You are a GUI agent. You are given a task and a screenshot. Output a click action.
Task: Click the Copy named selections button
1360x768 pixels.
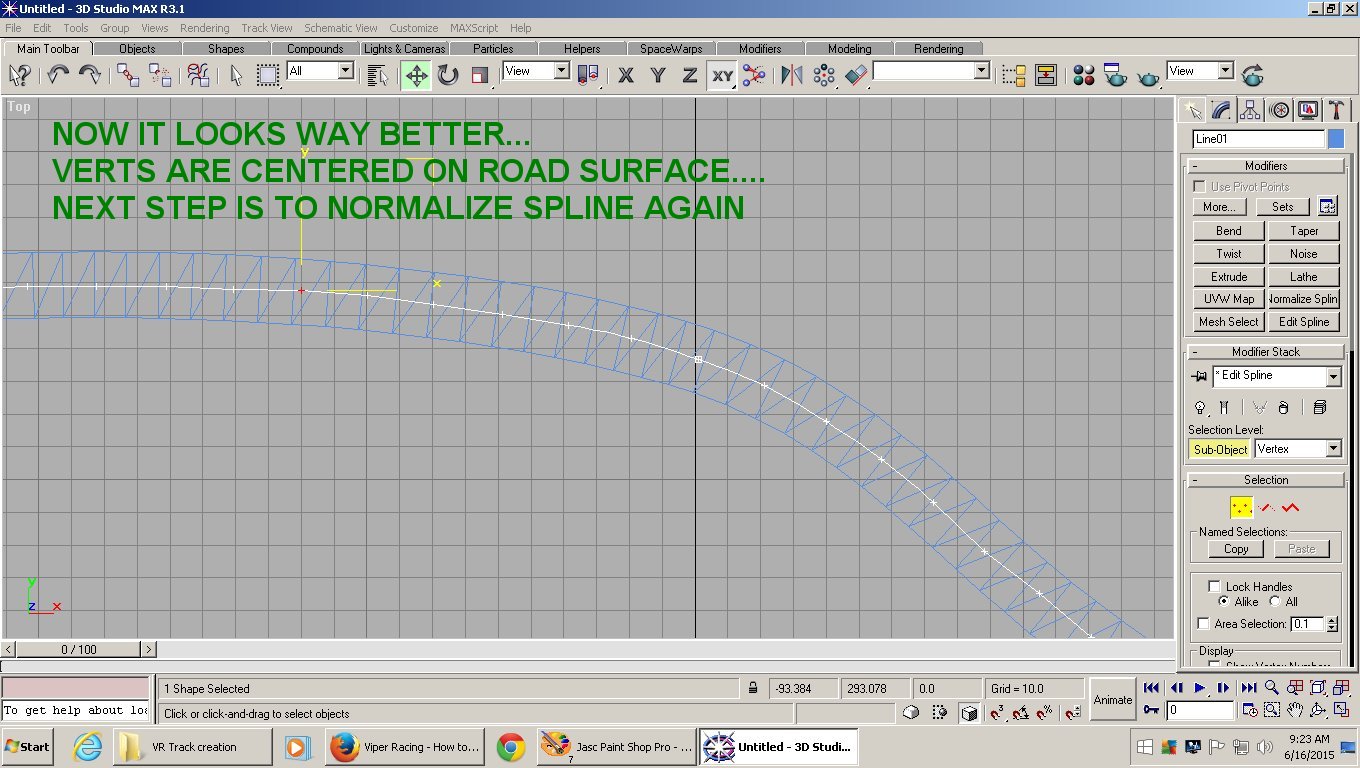pyautogui.click(x=1236, y=549)
